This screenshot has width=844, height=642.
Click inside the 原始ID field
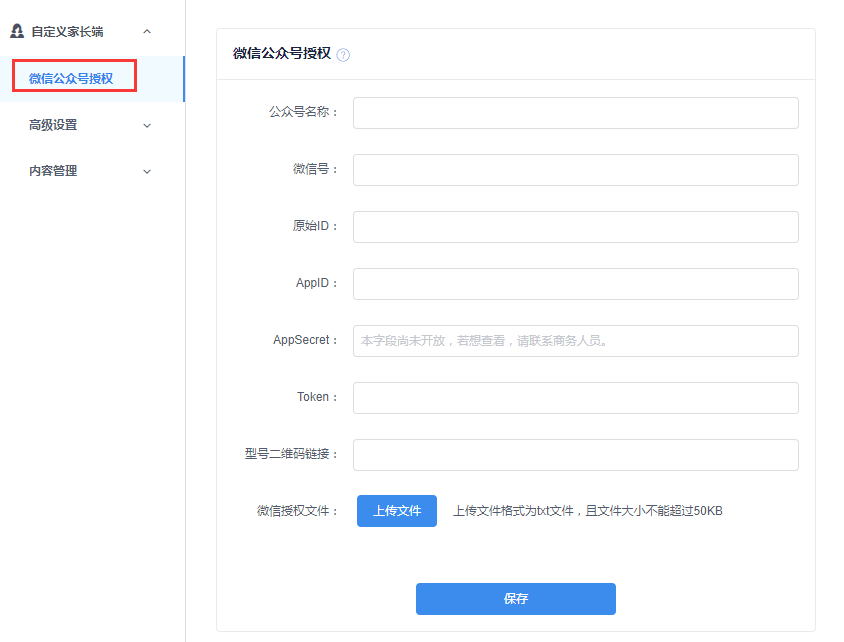tap(575, 227)
